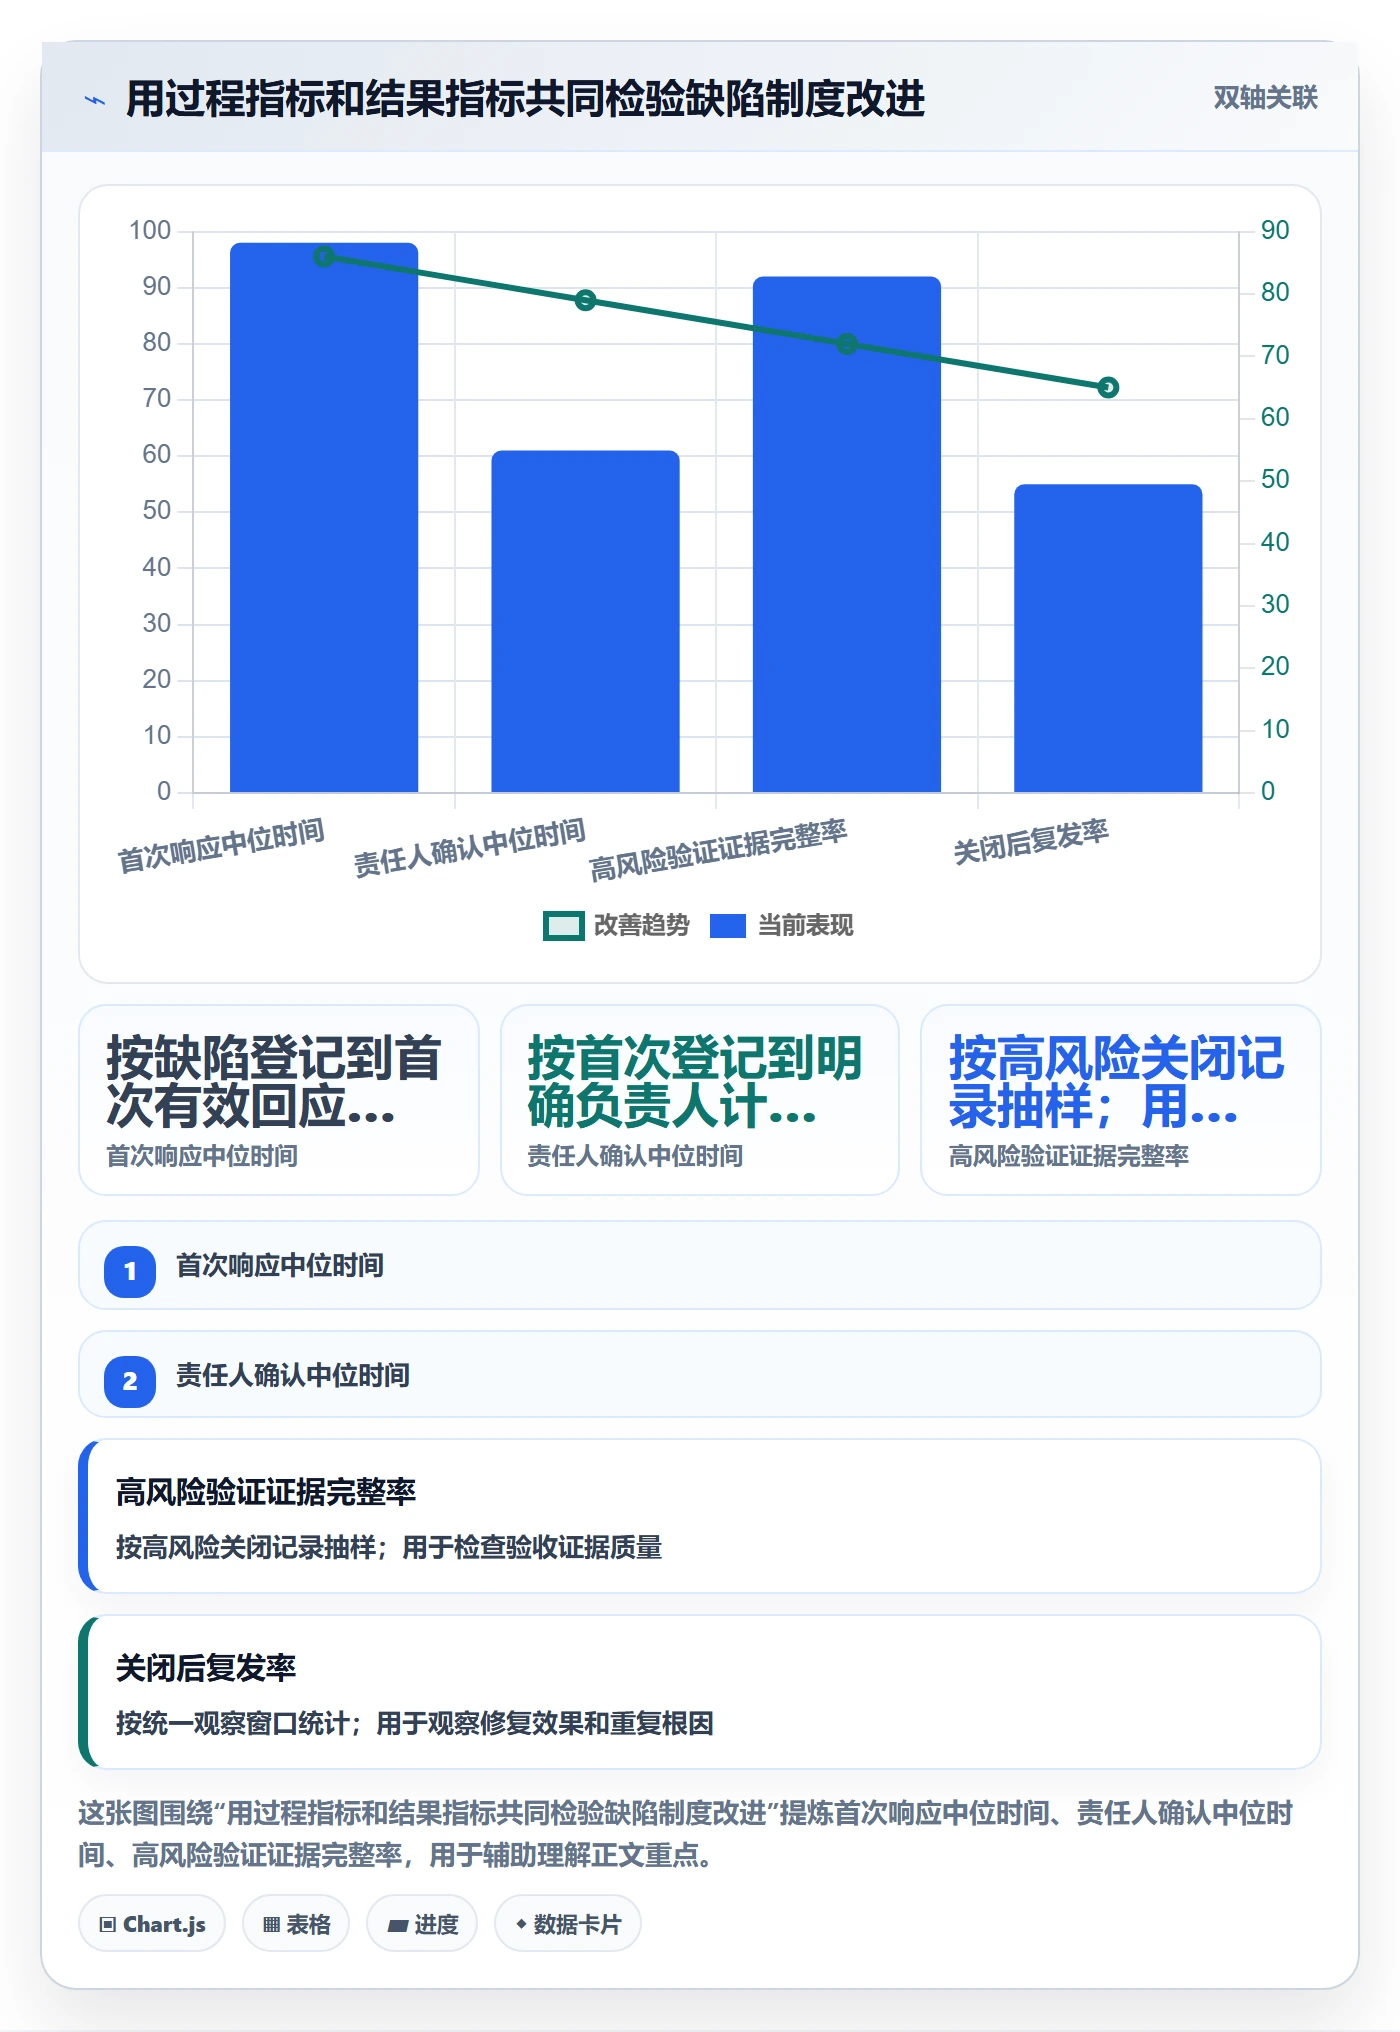
Task: Open the 按缺陷登记到首次有效回应 data card
Action: point(279,1100)
